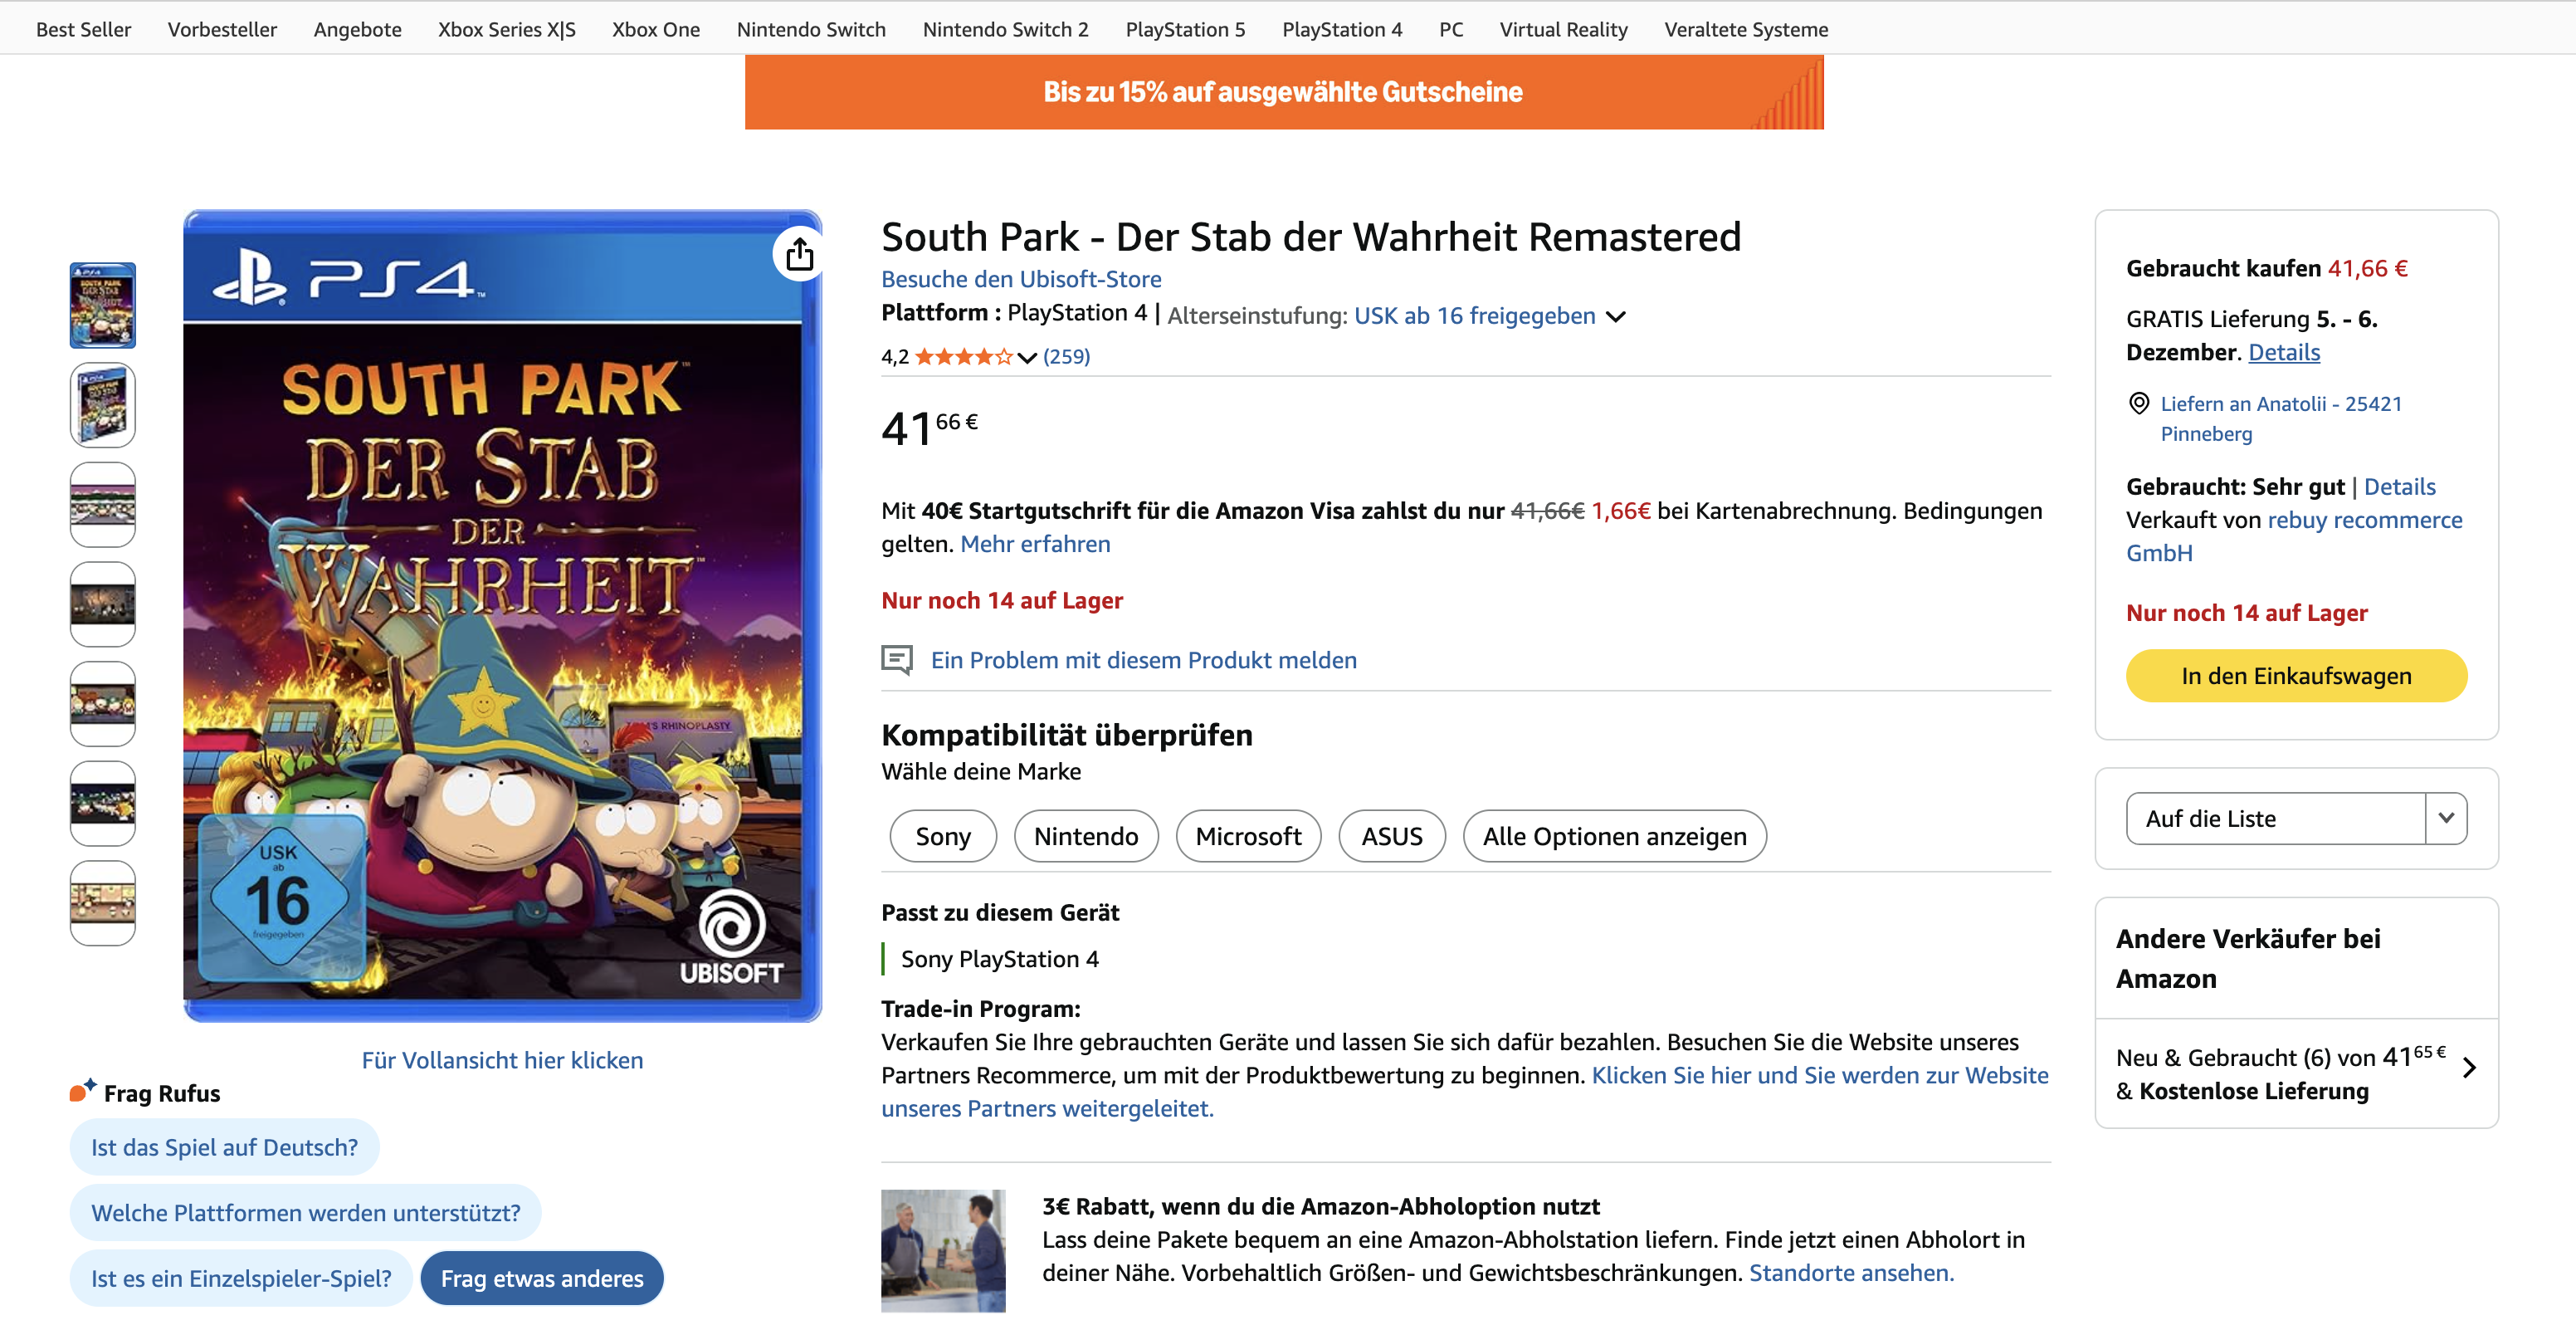Select the Microsoft brand option
The image size is (2576, 1320).
(x=1248, y=836)
